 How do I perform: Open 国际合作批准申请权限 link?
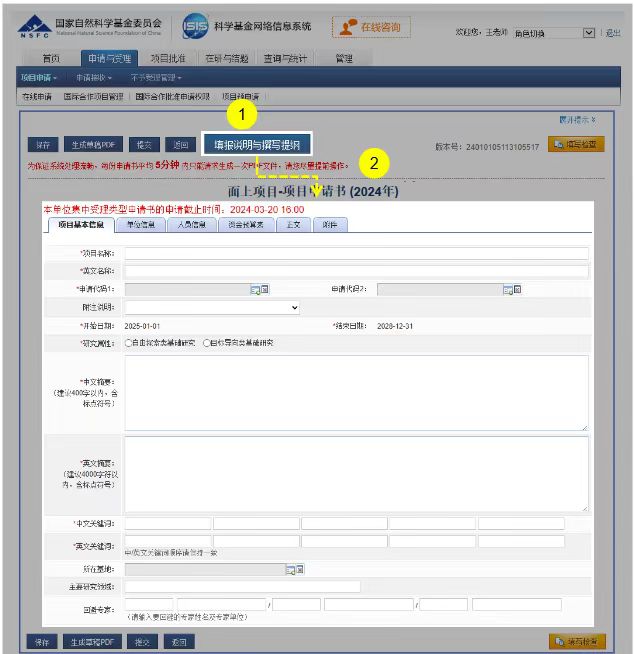tap(173, 97)
